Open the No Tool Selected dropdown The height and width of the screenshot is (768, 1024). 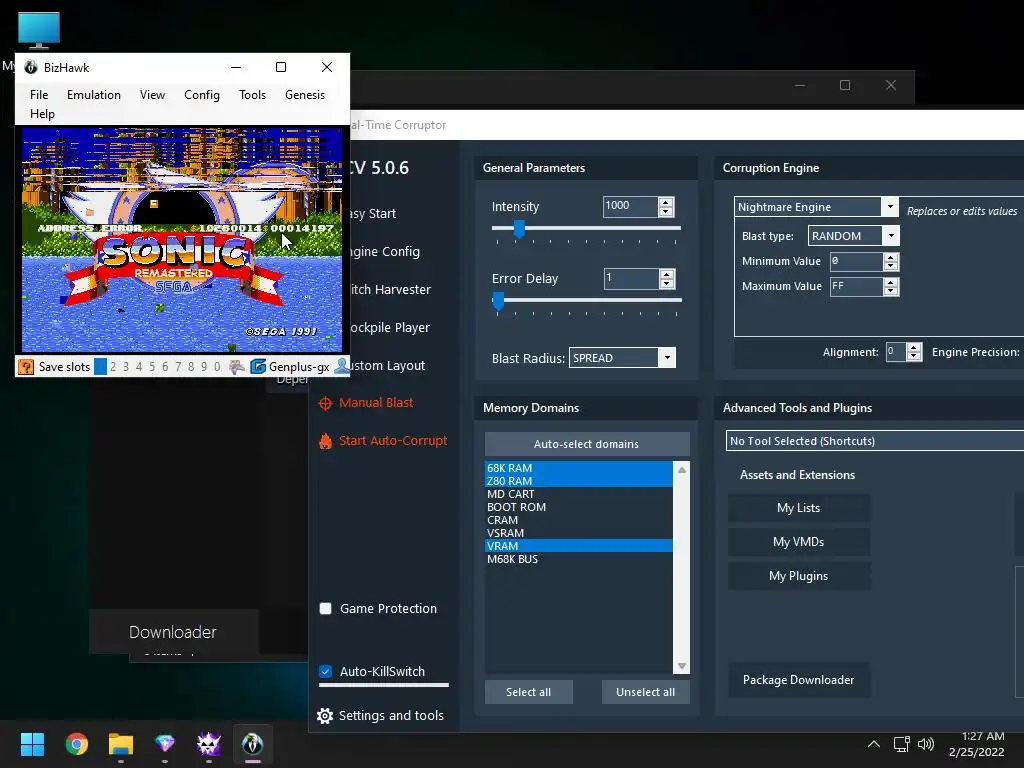tap(874, 441)
